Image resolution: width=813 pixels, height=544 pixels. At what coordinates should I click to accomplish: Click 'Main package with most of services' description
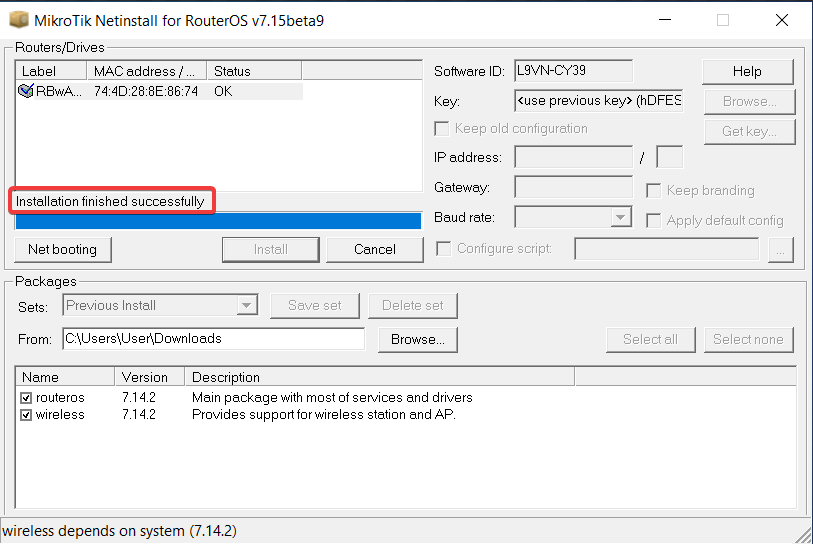[x=332, y=398]
